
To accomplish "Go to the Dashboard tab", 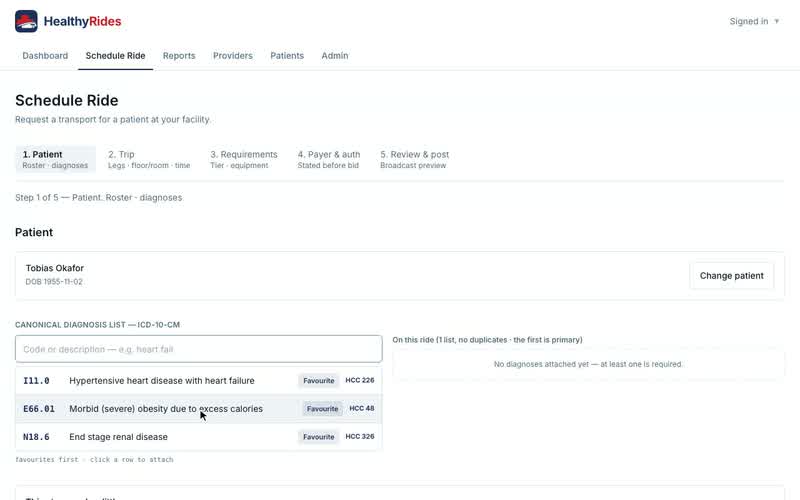I will click(x=45, y=56).
